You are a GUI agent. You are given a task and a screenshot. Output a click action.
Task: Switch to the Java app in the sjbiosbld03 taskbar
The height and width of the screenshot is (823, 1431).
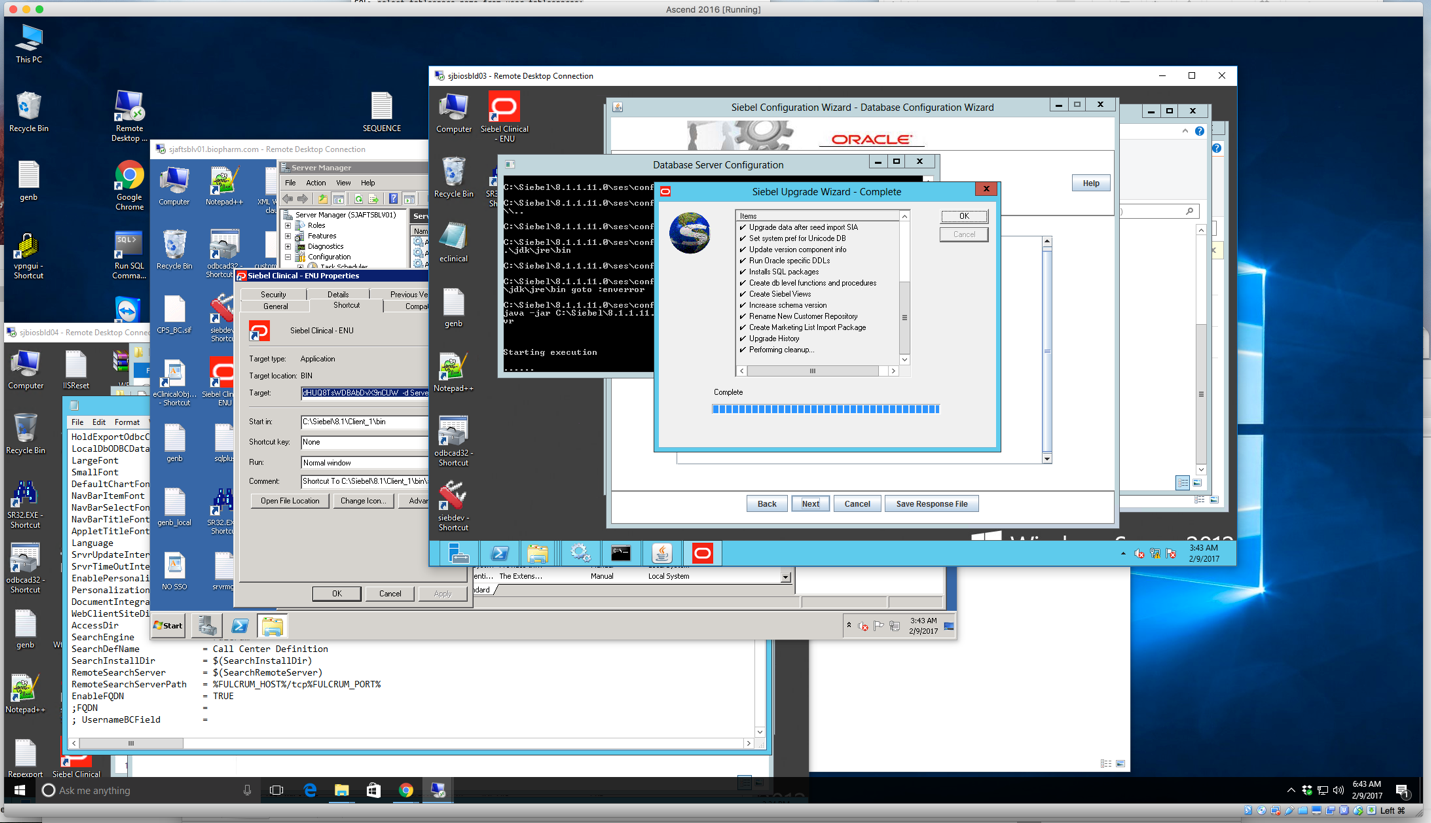[x=661, y=553]
